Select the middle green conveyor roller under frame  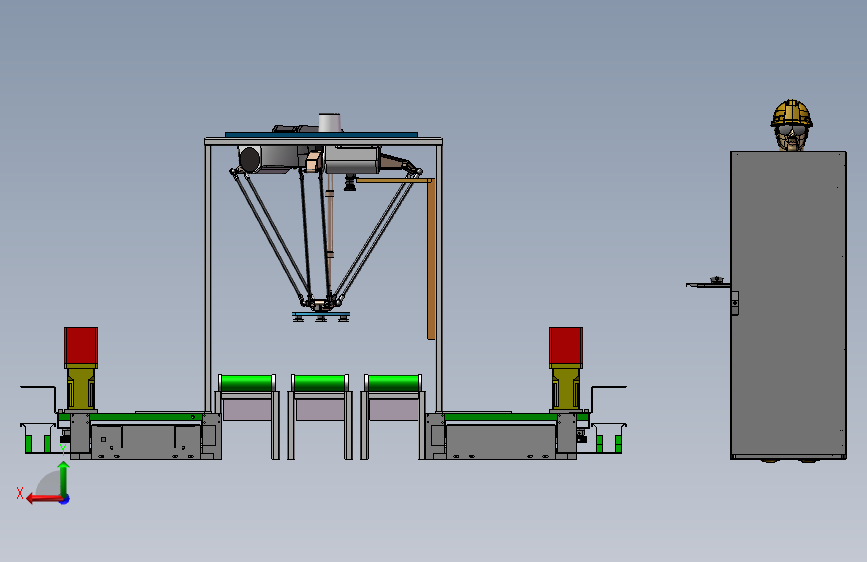point(320,383)
